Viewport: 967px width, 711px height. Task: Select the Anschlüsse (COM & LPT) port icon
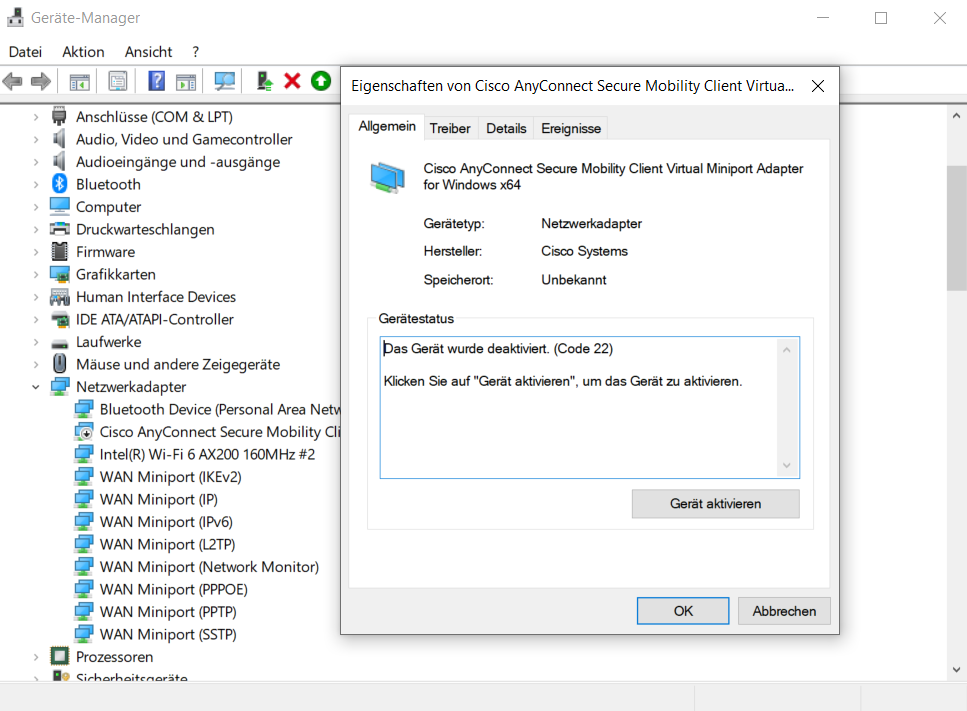click(59, 116)
